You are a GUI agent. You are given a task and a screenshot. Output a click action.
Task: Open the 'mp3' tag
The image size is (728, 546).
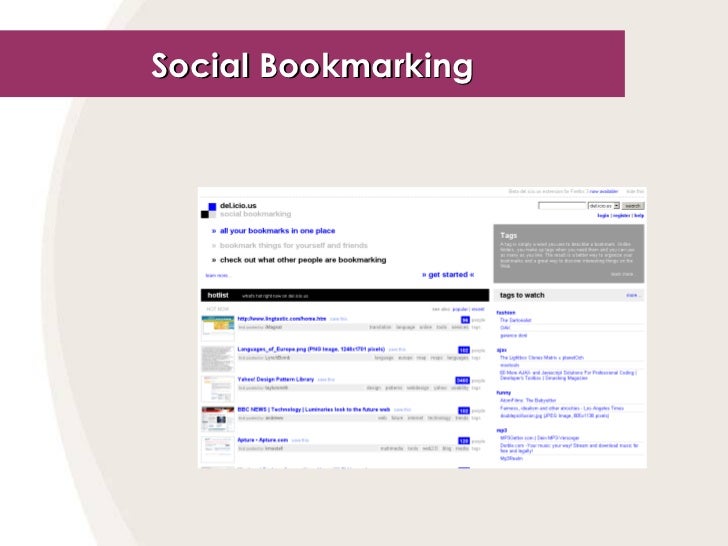[x=501, y=430]
